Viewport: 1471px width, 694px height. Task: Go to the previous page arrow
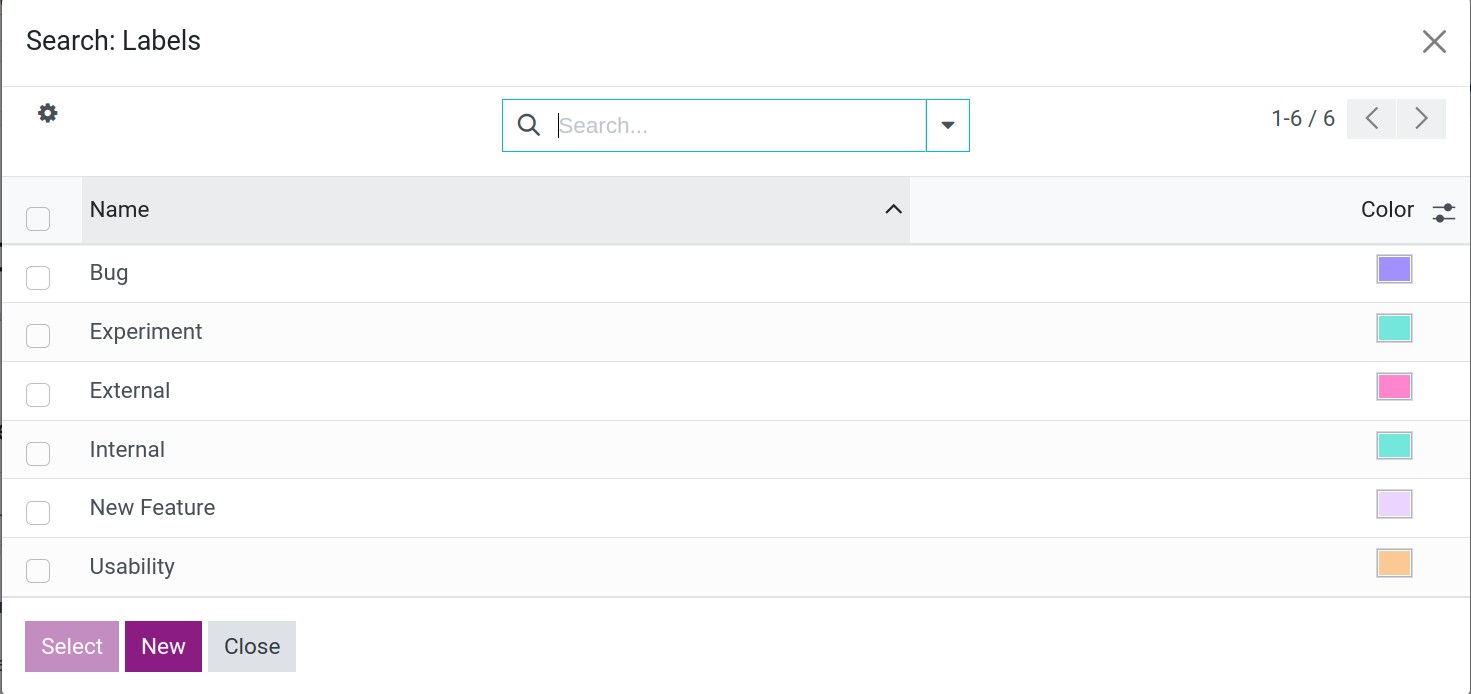point(1370,118)
